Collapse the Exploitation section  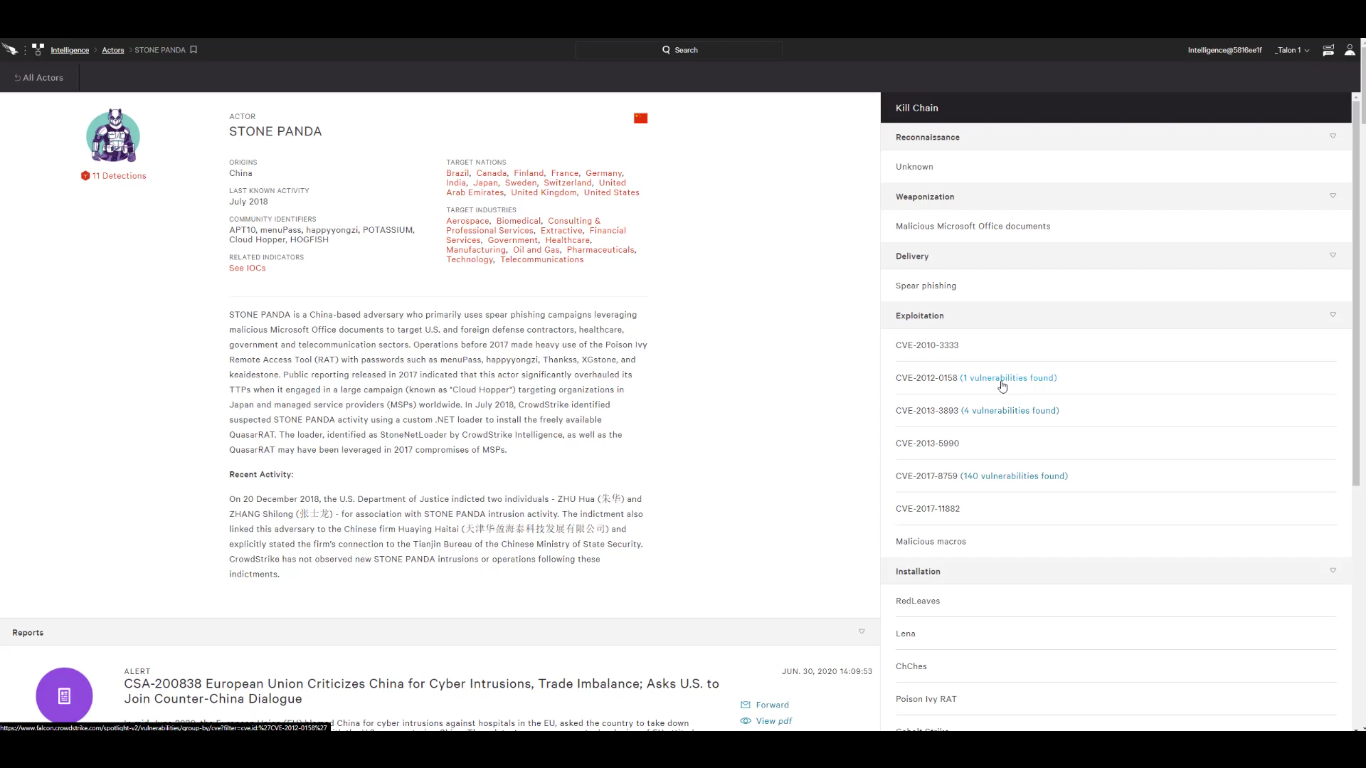pos(1332,315)
